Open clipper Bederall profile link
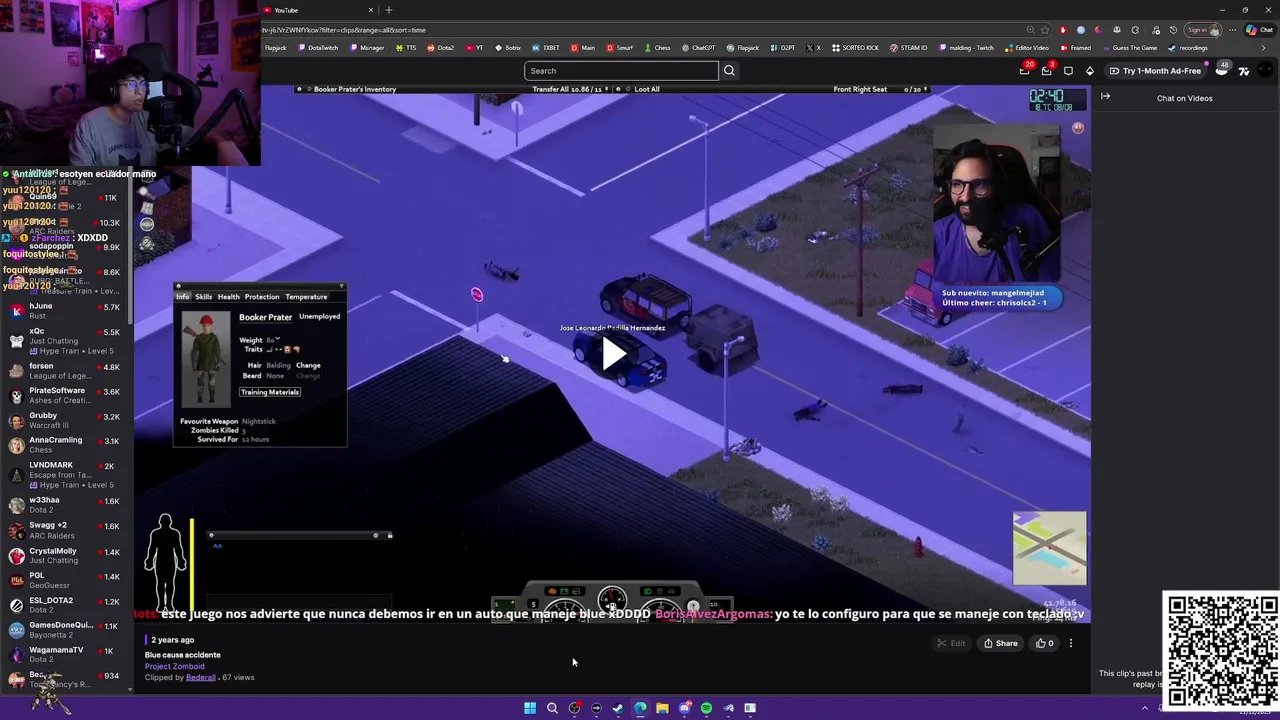The width and height of the screenshot is (1280, 720). [200, 677]
